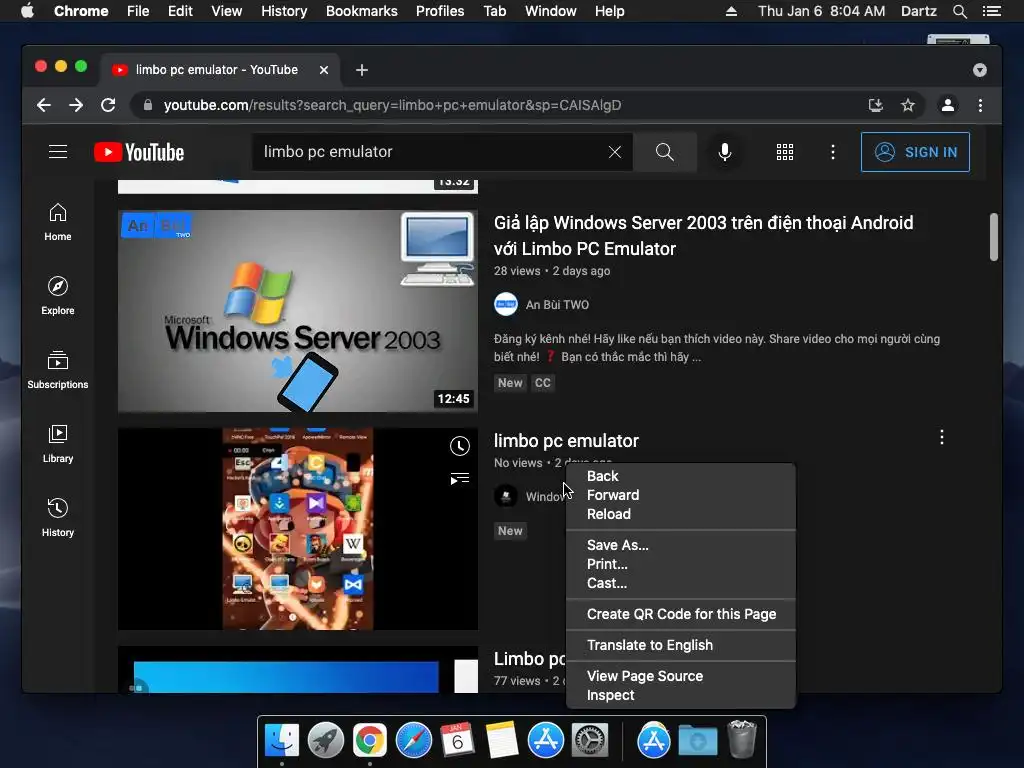Viewport: 1024px width, 768px height.
Task: Open the YouTube guide hamburger menu
Action: click(58, 152)
